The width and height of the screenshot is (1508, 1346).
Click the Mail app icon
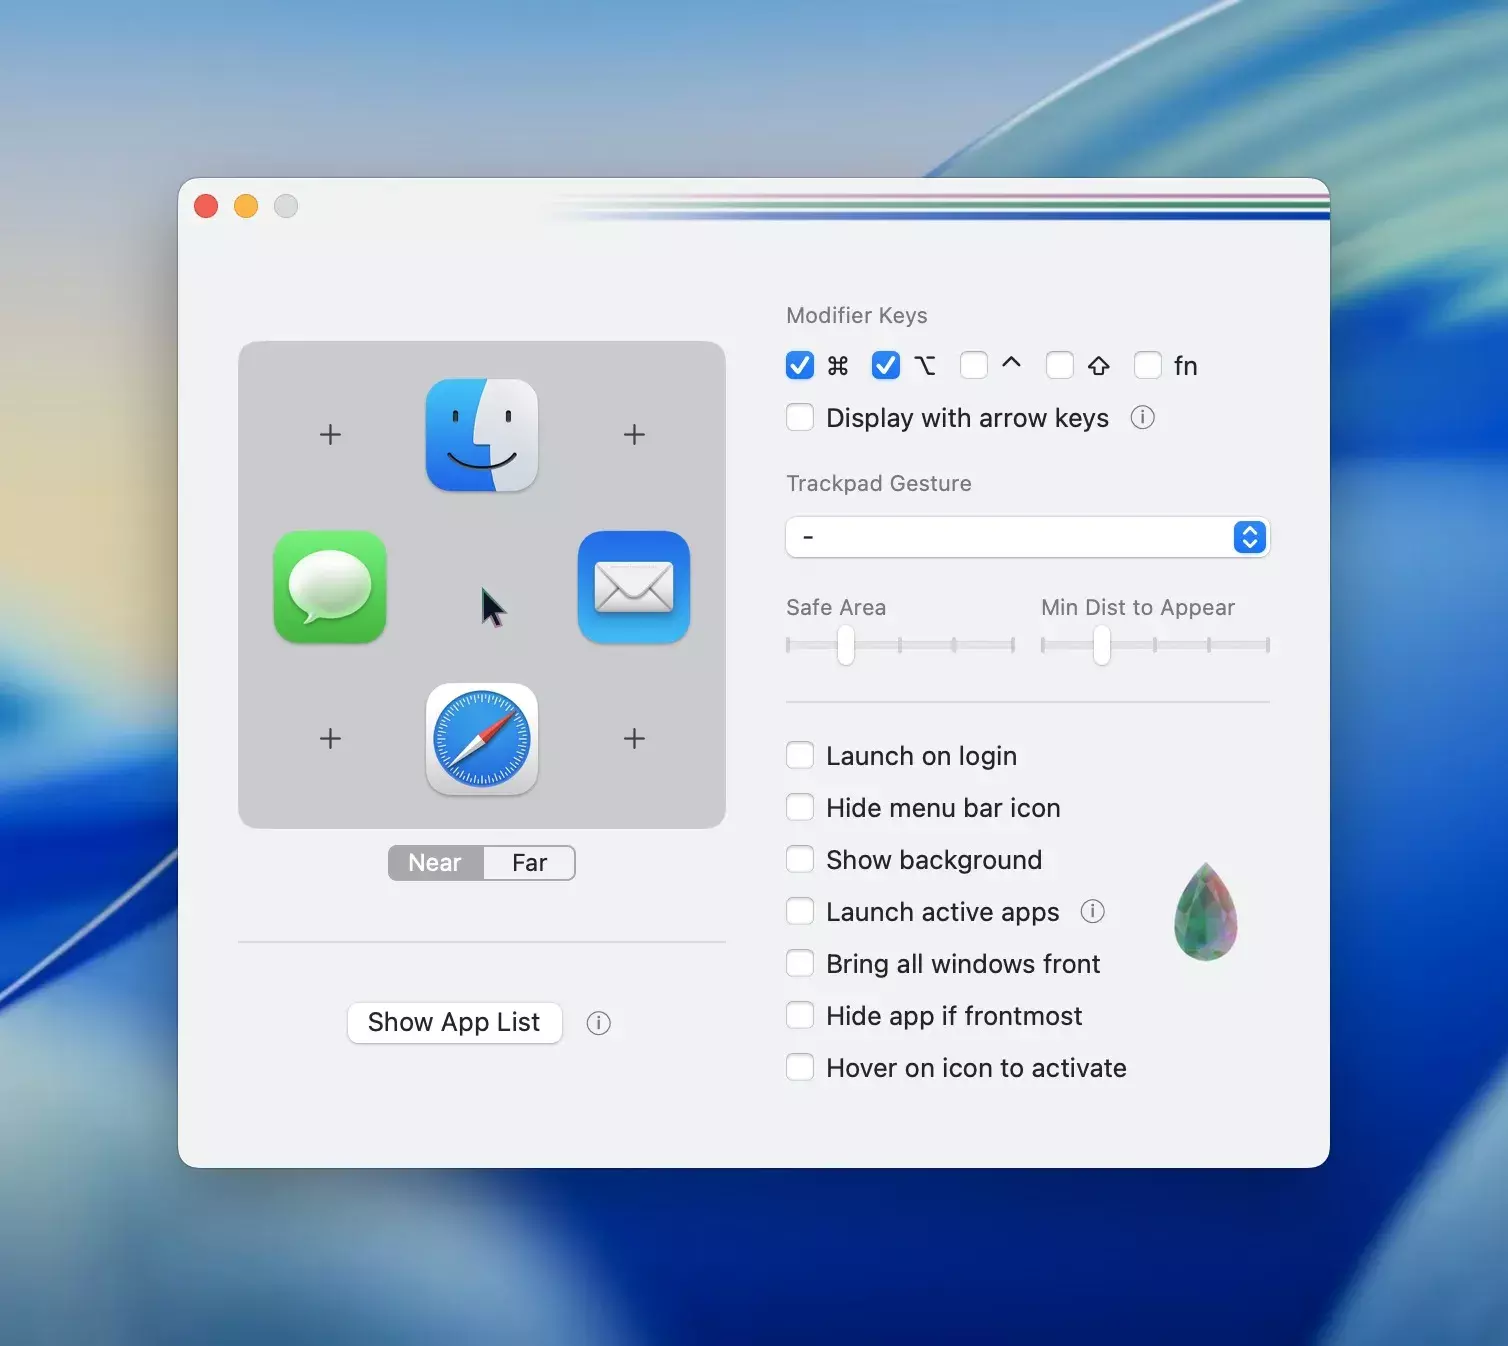(x=633, y=587)
